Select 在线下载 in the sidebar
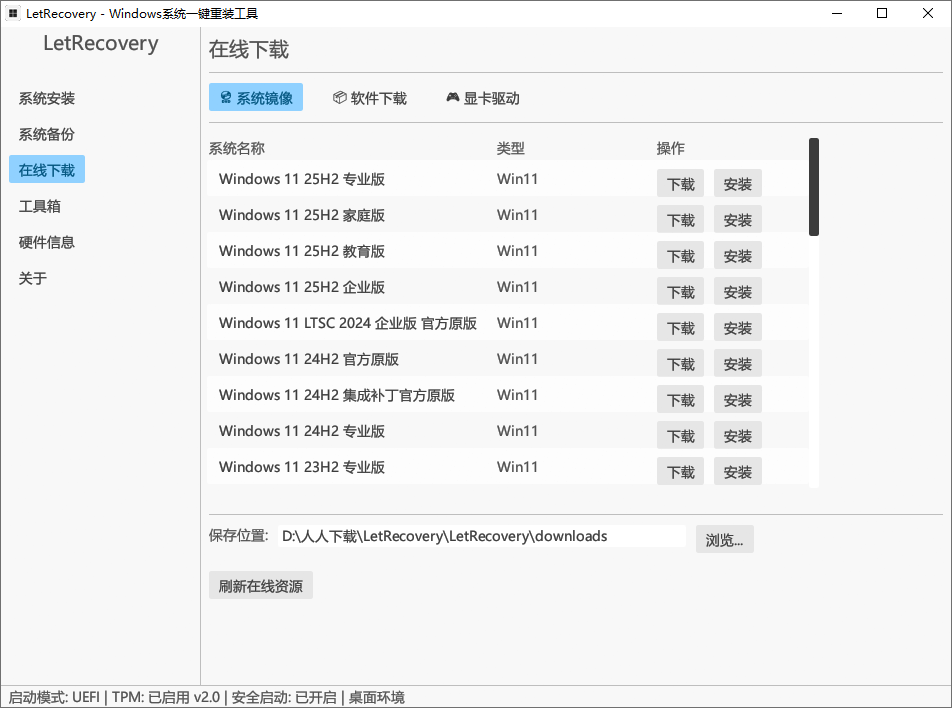This screenshot has width=952, height=708. tap(46, 169)
